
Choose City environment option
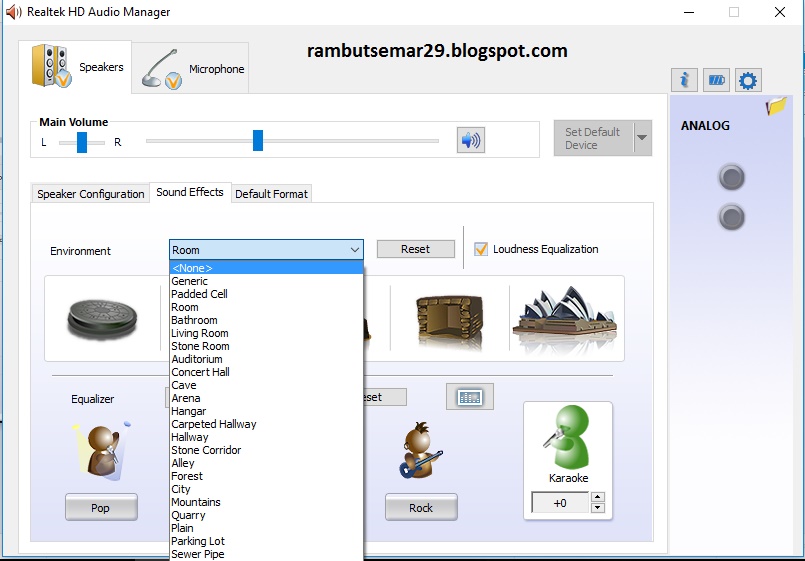coord(266,489)
